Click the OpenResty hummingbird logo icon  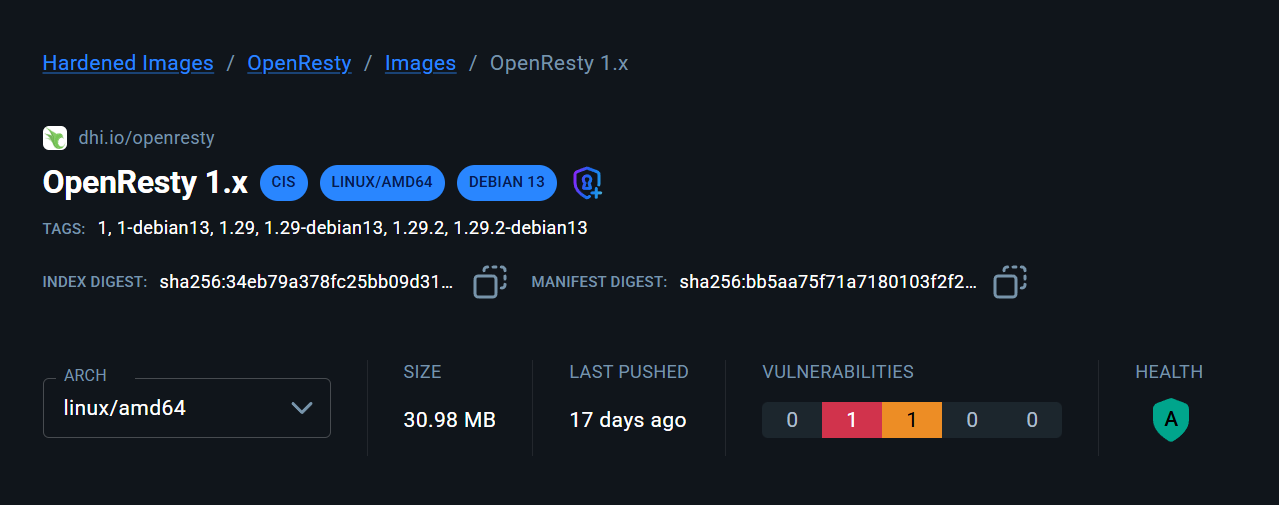pyautogui.click(x=54, y=138)
